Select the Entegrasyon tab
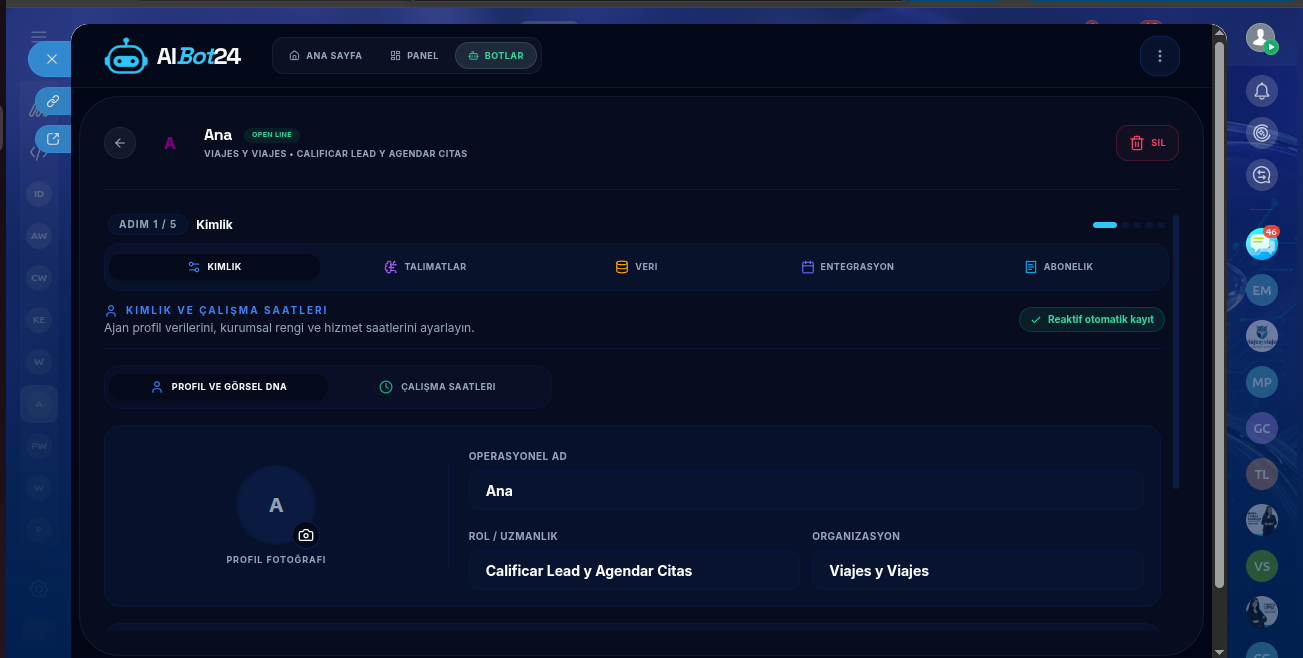Screen dimensions: 1303x658 848,267
